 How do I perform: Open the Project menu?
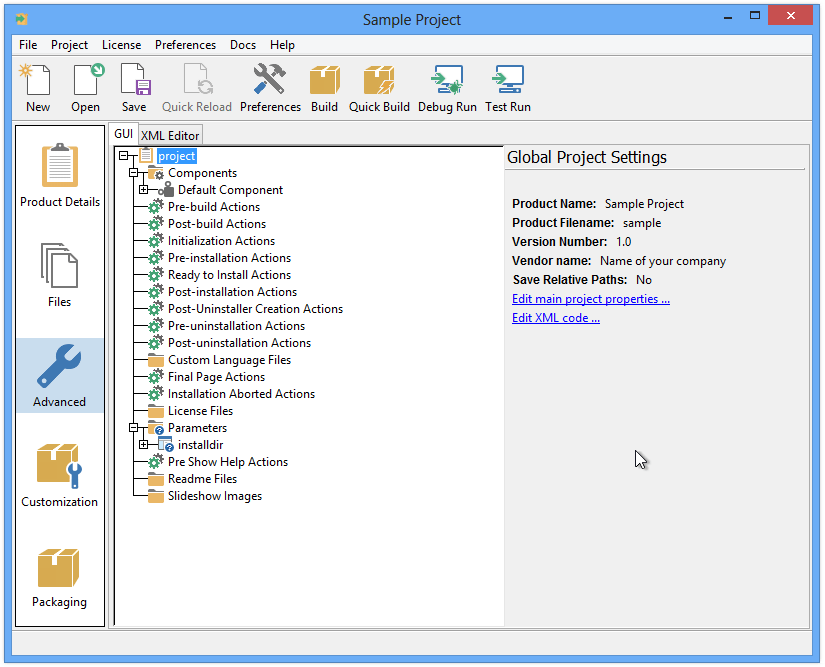(x=69, y=44)
